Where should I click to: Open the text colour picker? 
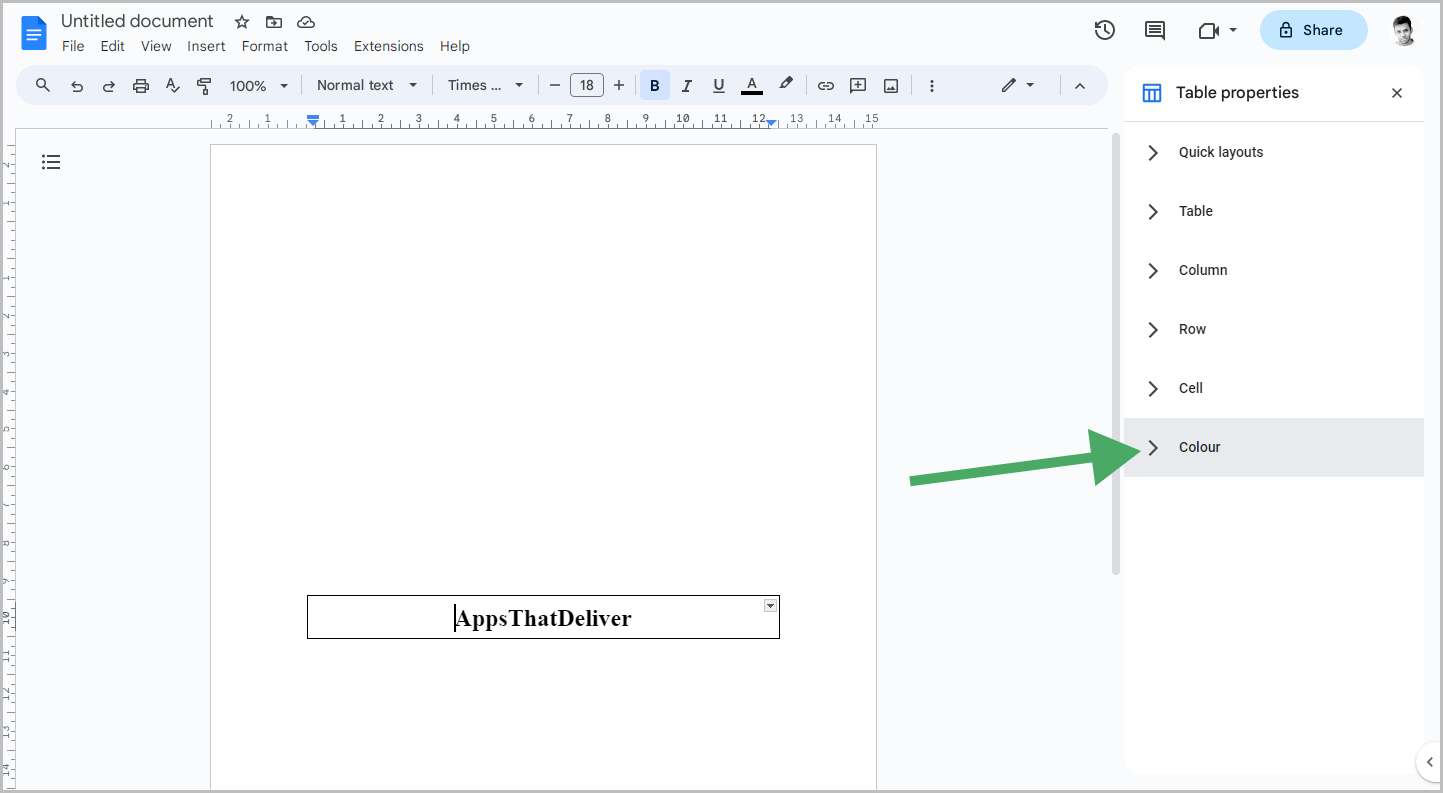[x=751, y=85]
